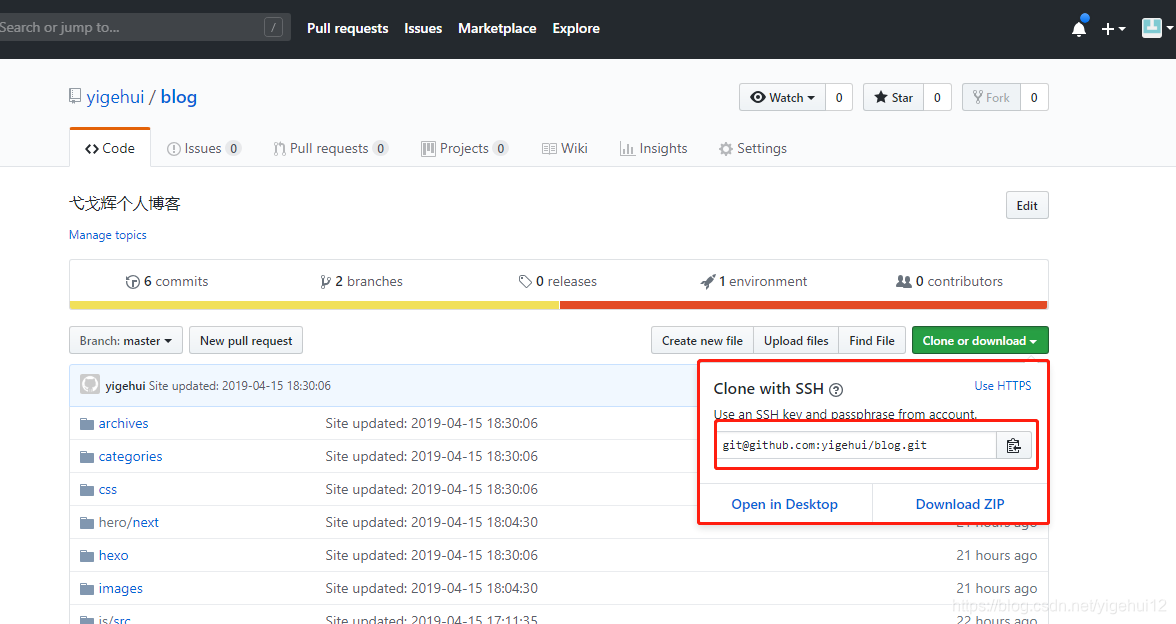Open Explore in top navigation
Viewport: 1176px width, 624px height.
(576, 28)
